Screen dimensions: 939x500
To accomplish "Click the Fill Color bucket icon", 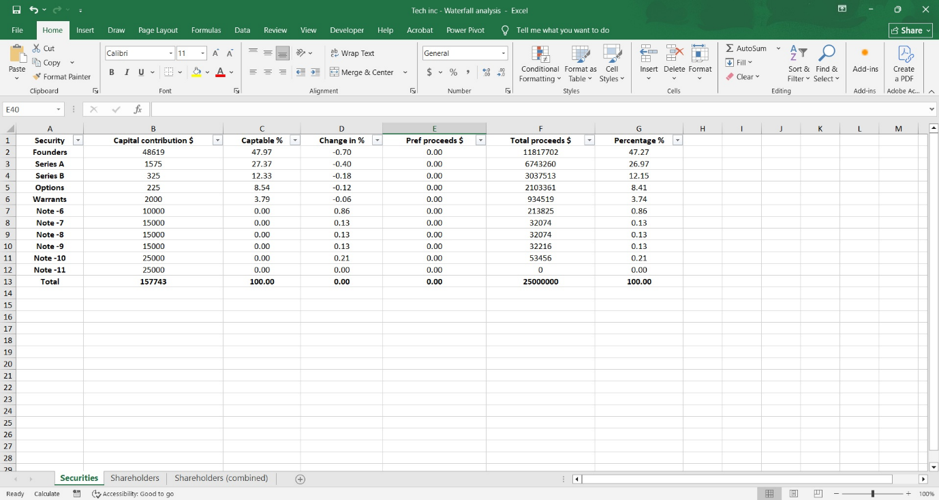I will tap(196, 72).
